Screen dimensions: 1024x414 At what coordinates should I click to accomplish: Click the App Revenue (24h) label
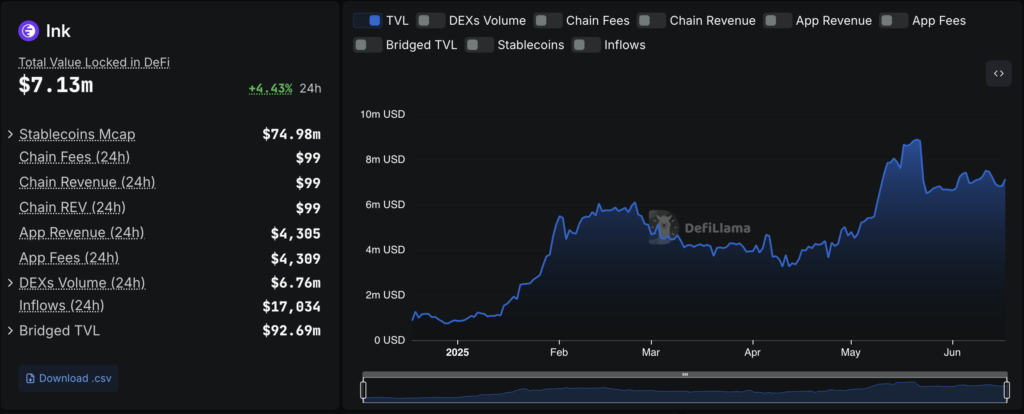(x=82, y=232)
